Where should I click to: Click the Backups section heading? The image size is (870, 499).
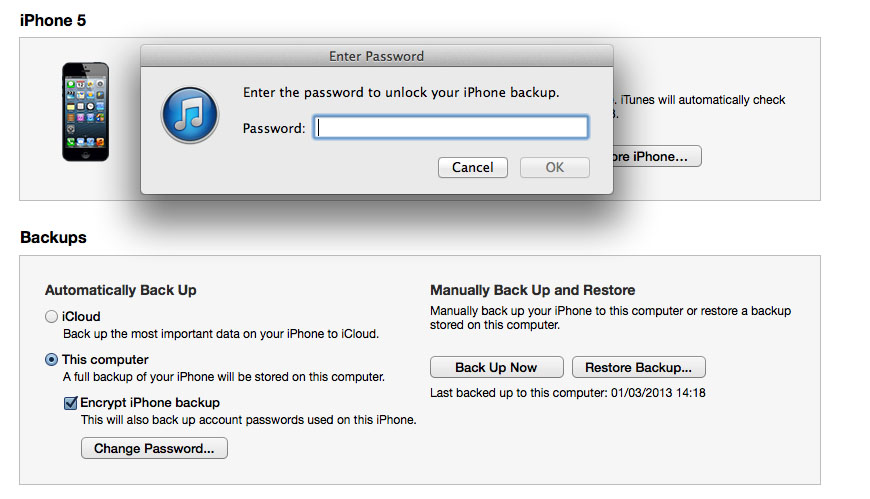(x=53, y=237)
